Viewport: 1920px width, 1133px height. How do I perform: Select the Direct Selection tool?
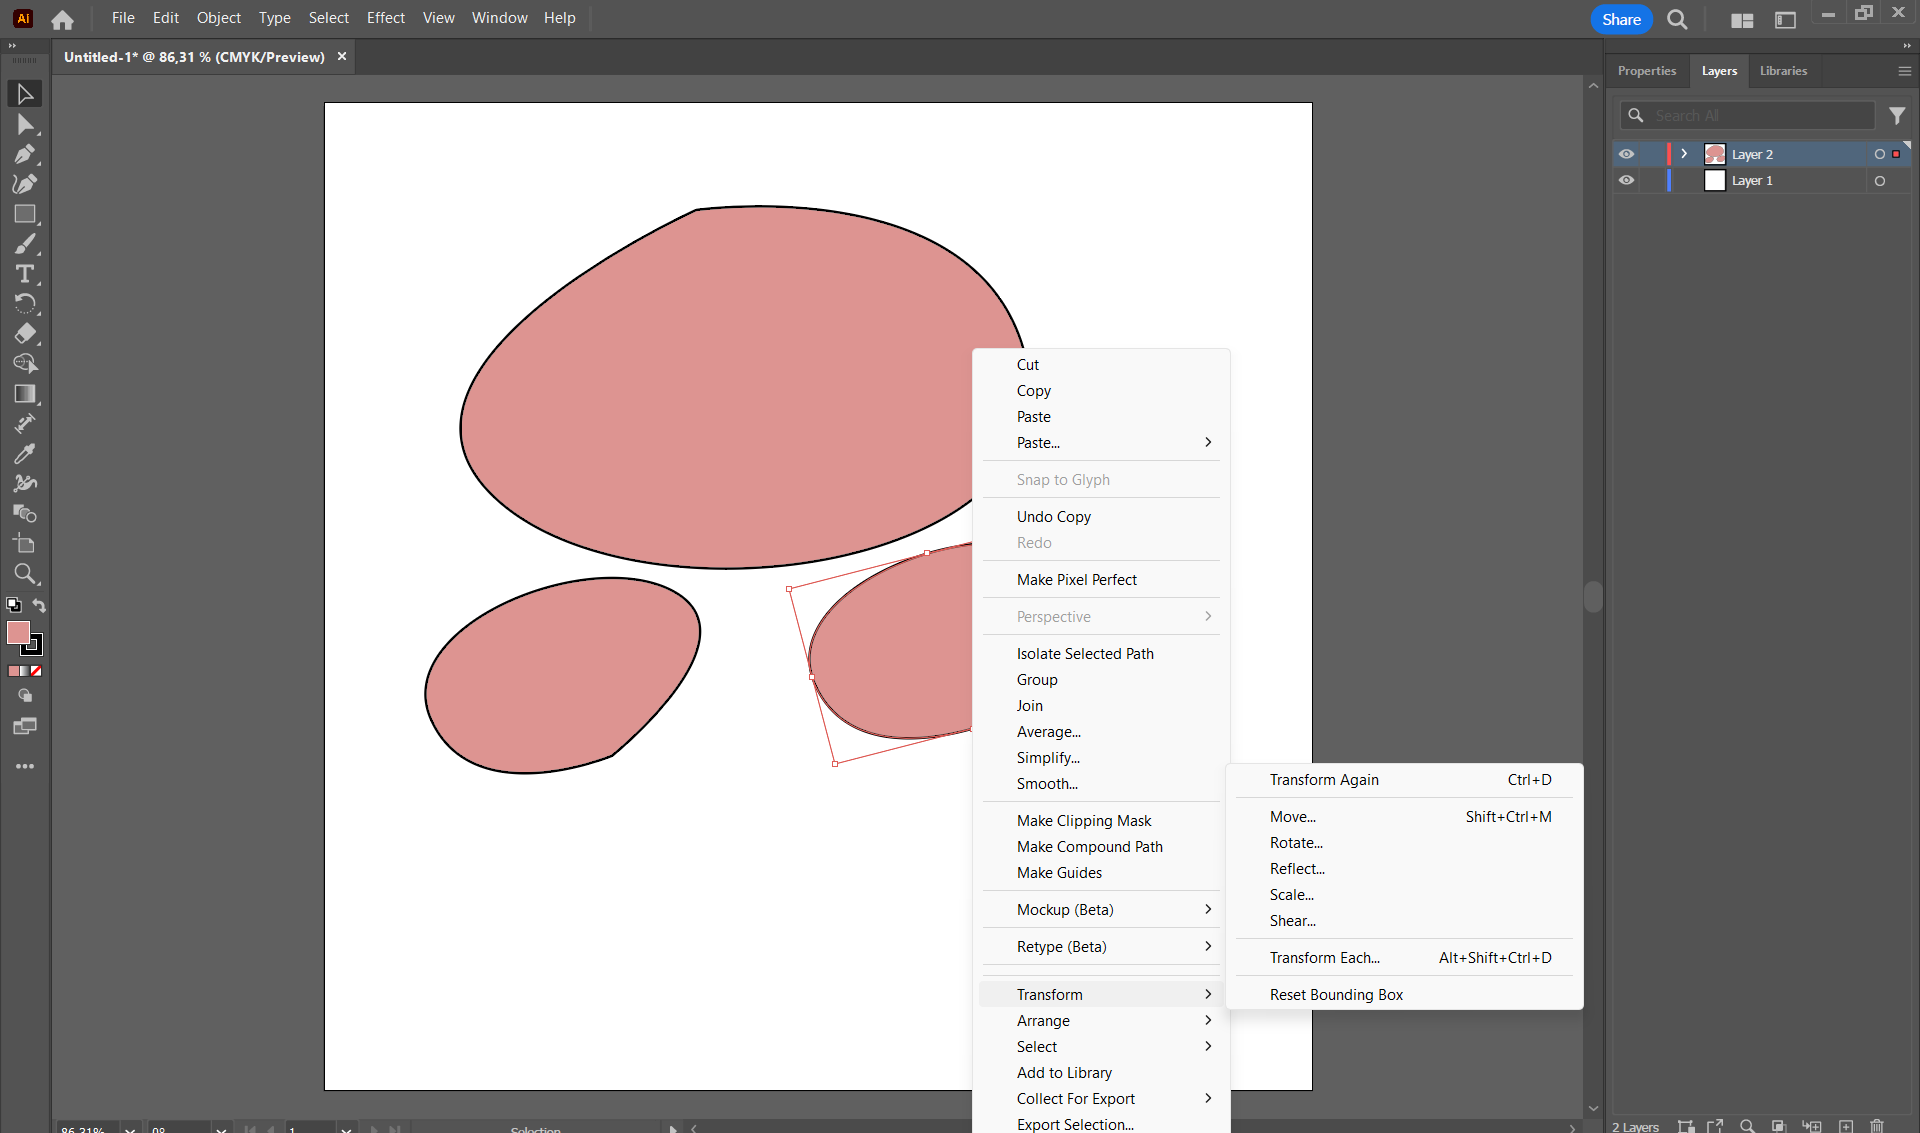coord(25,124)
